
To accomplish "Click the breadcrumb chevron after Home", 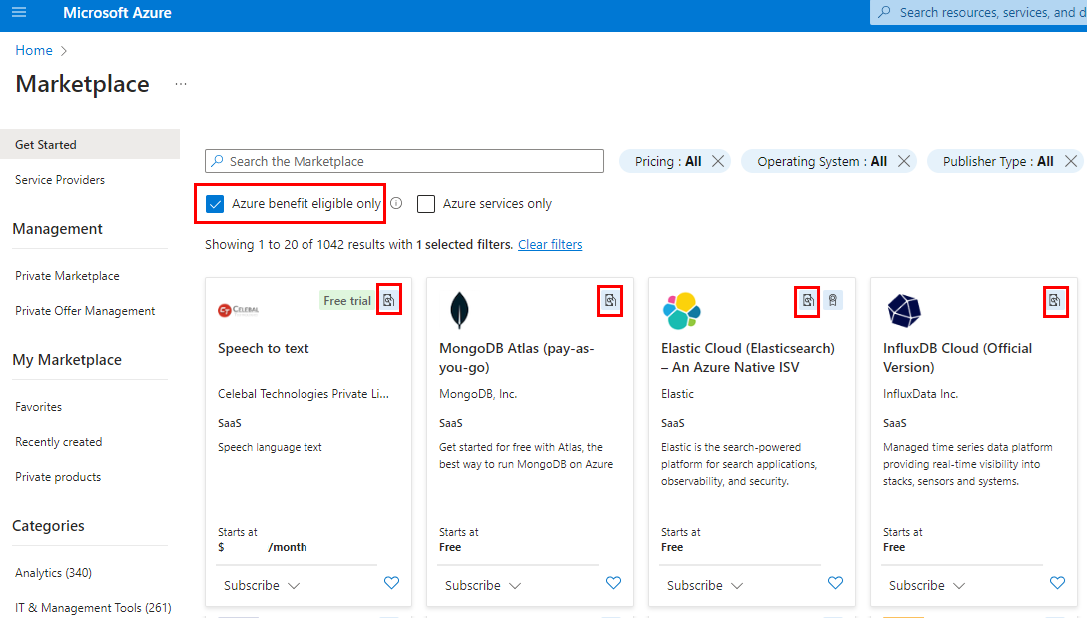I will [64, 51].
